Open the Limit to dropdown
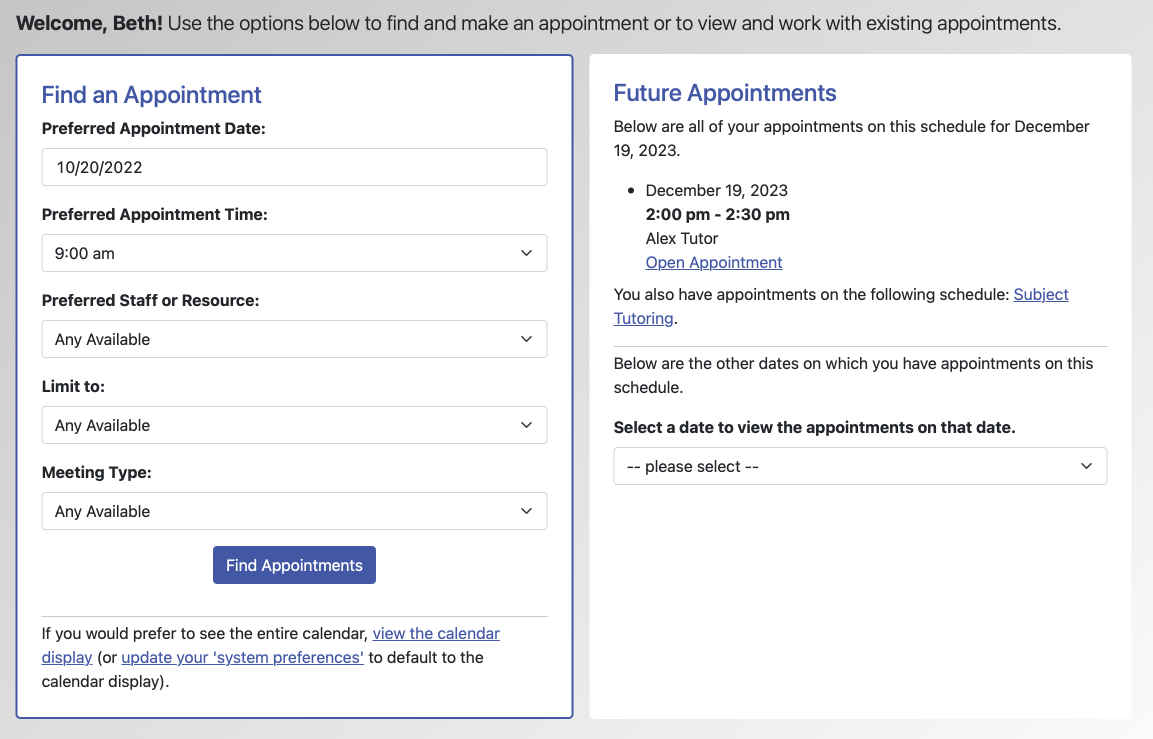The width and height of the screenshot is (1153, 739). [x=294, y=425]
